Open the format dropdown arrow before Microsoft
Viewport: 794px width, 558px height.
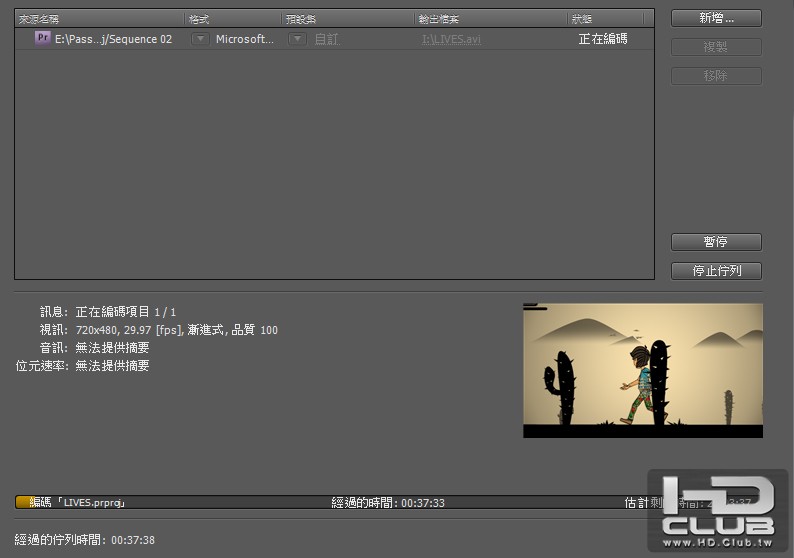click(x=200, y=39)
